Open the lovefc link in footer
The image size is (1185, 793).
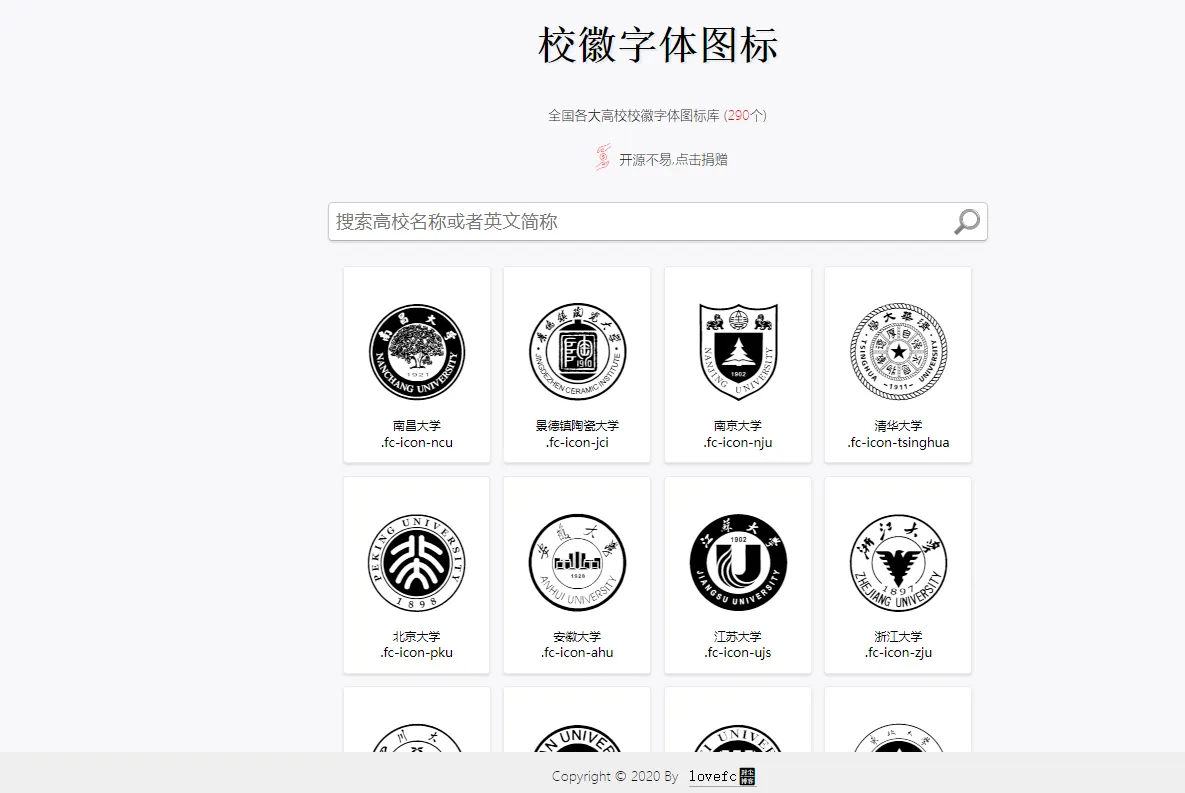(x=712, y=776)
